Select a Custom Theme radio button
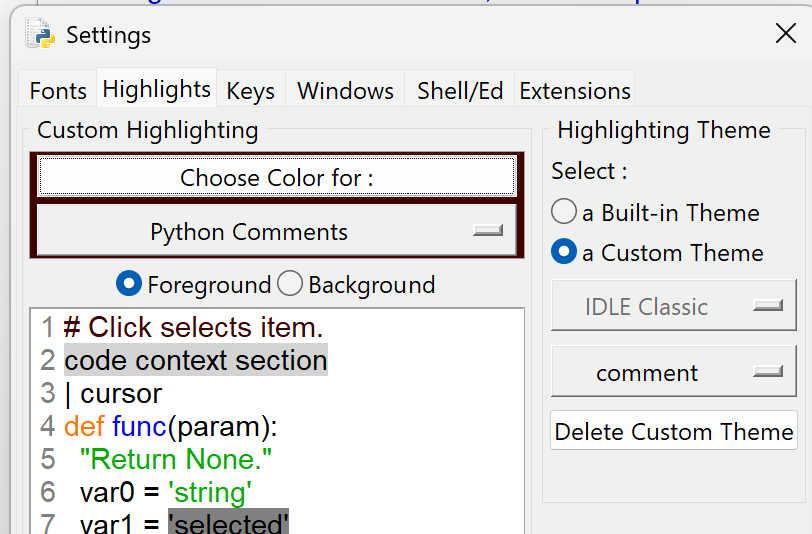The height and width of the screenshot is (534, 812). pos(564,253)
